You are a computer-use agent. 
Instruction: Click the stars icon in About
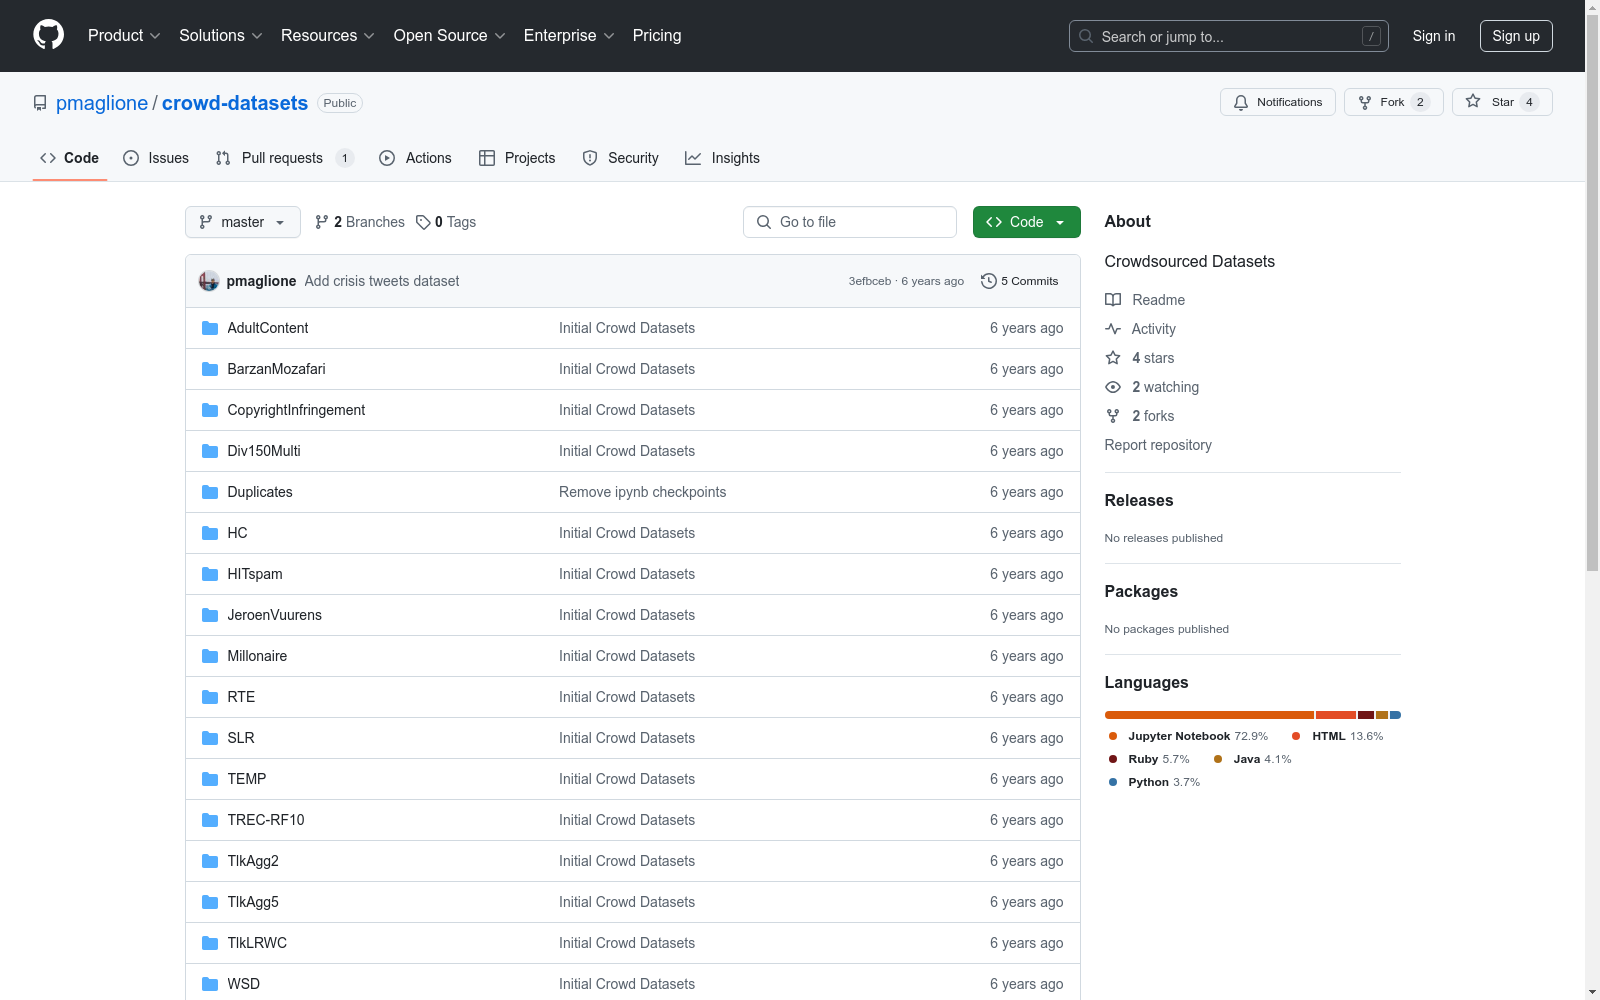pyautogui.click(x=1113, y=358)
